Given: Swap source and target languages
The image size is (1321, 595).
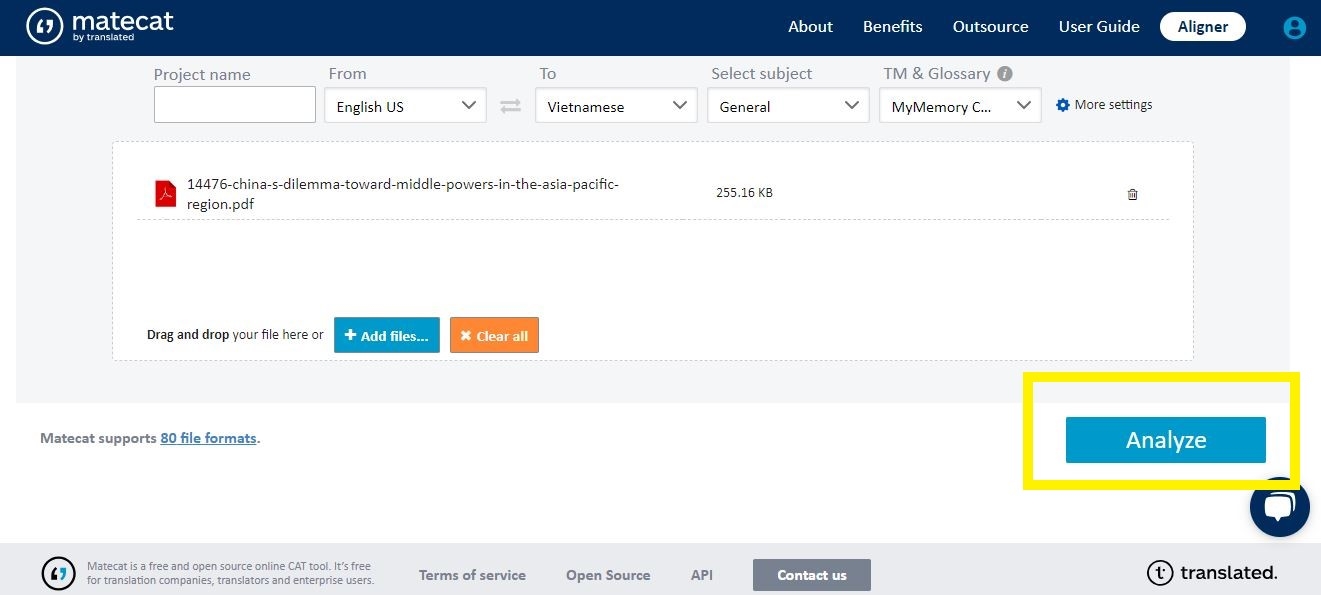Looking at the screenshot, I should [511, 106].
